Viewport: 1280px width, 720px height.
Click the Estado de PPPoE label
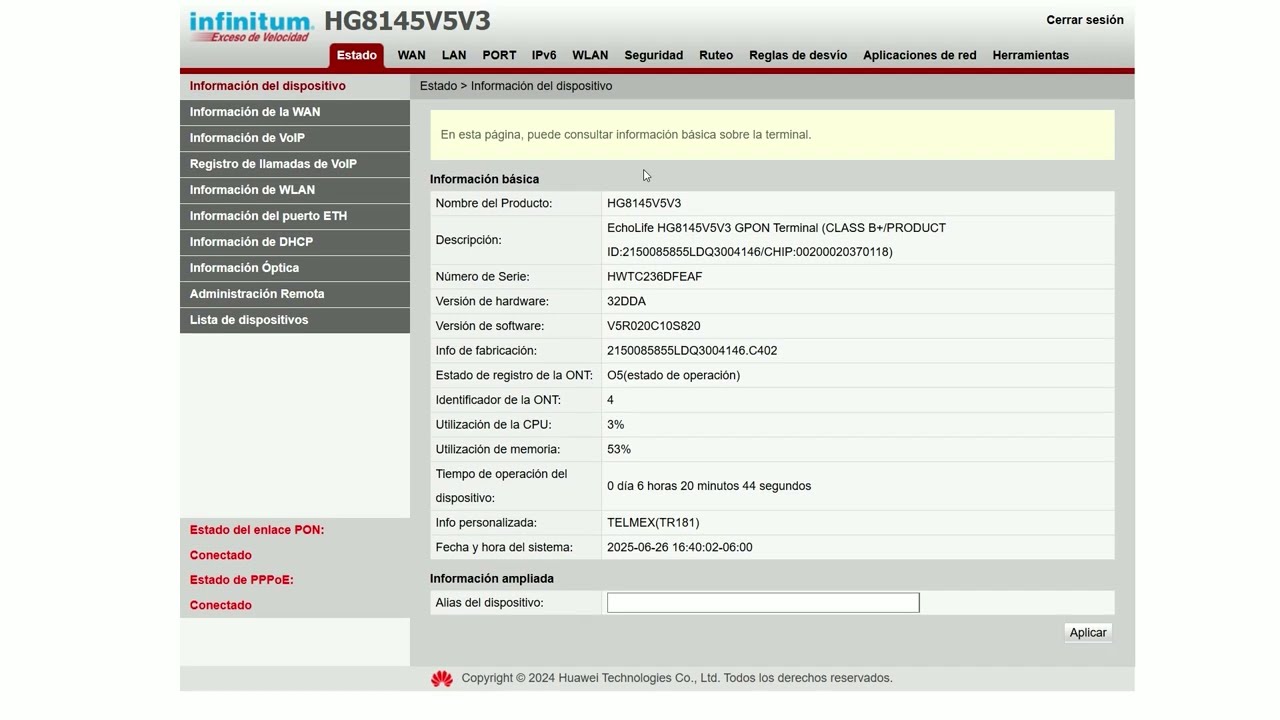click(x=242, y=580)
